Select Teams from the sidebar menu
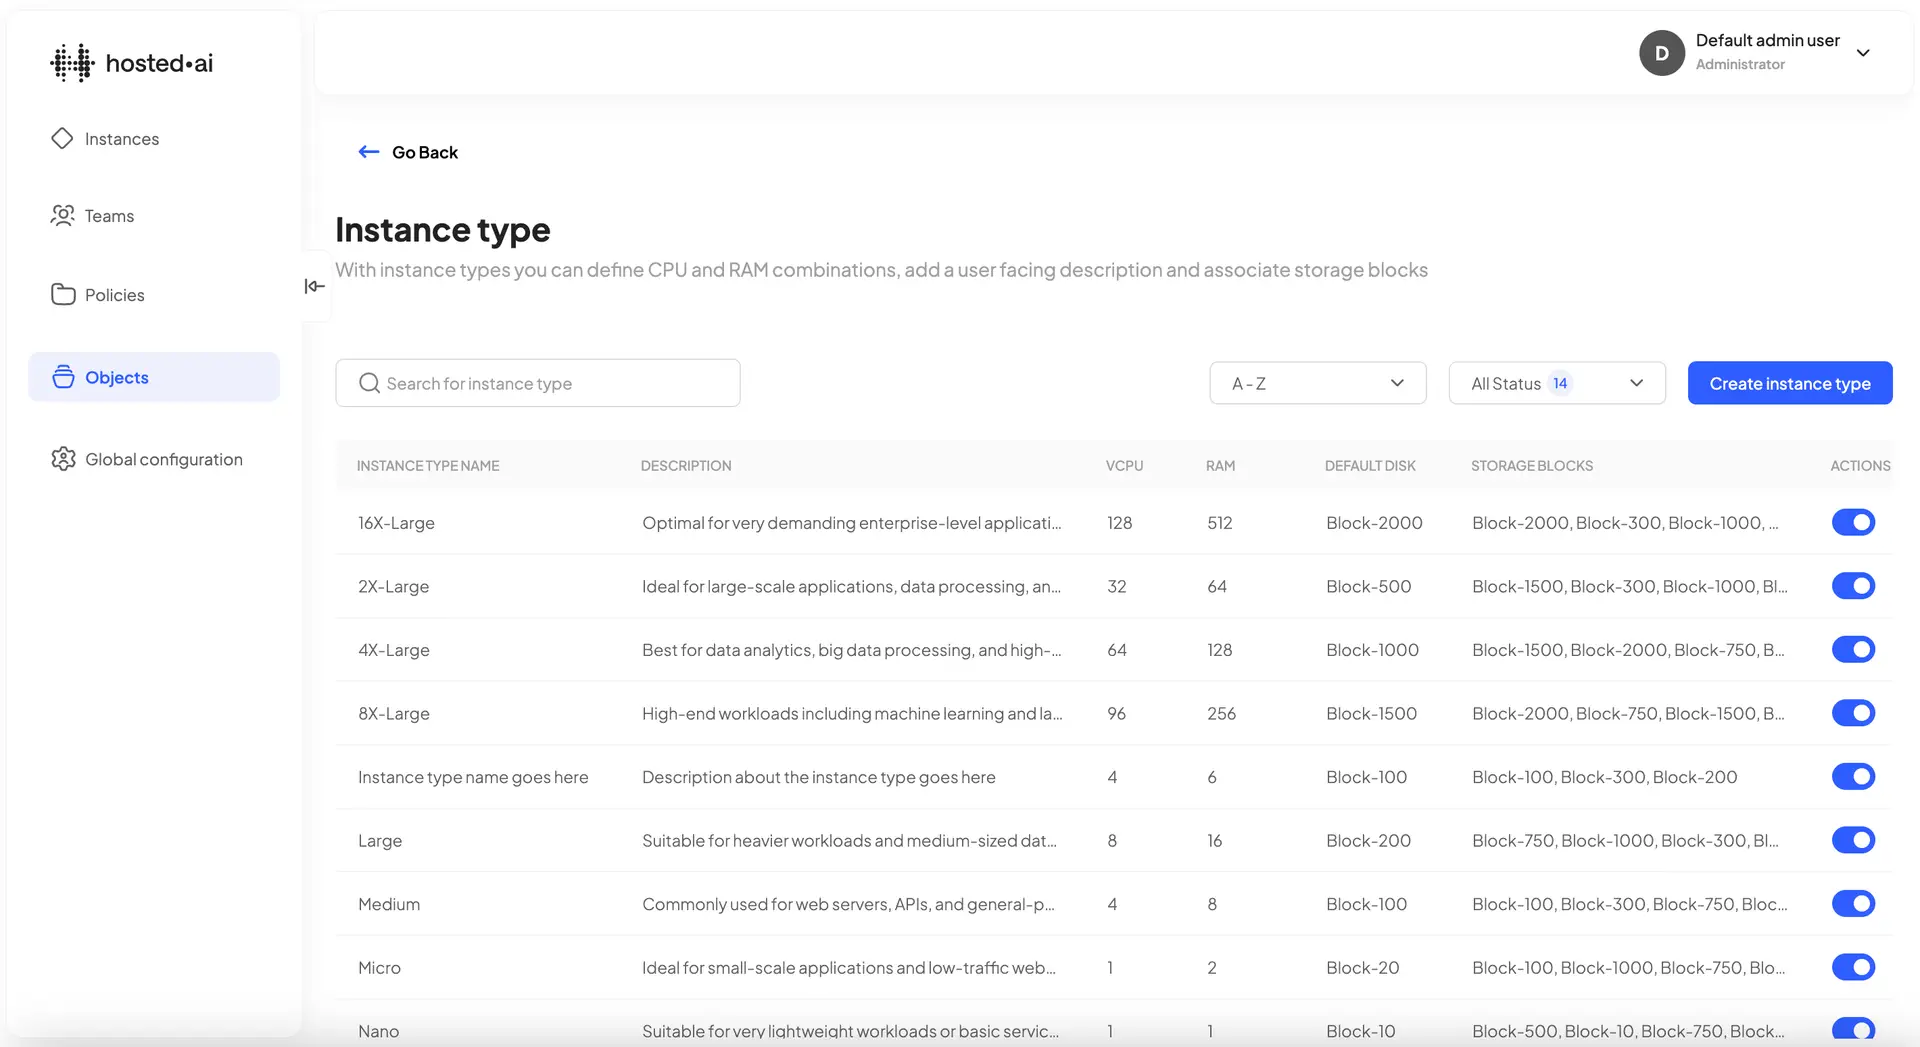Image resolution: width=1920 pixels, height=1047 pixels. (109, 215)
